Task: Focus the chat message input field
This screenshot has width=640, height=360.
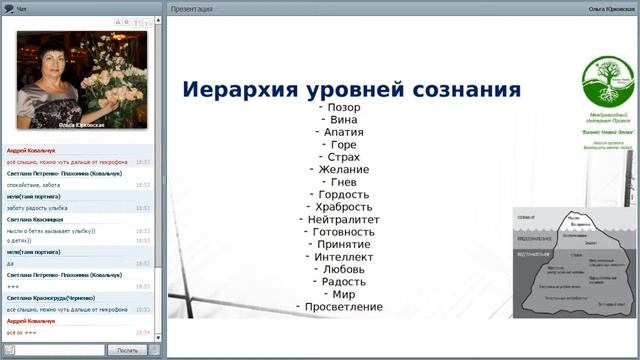Action: [x=60, y=350]
